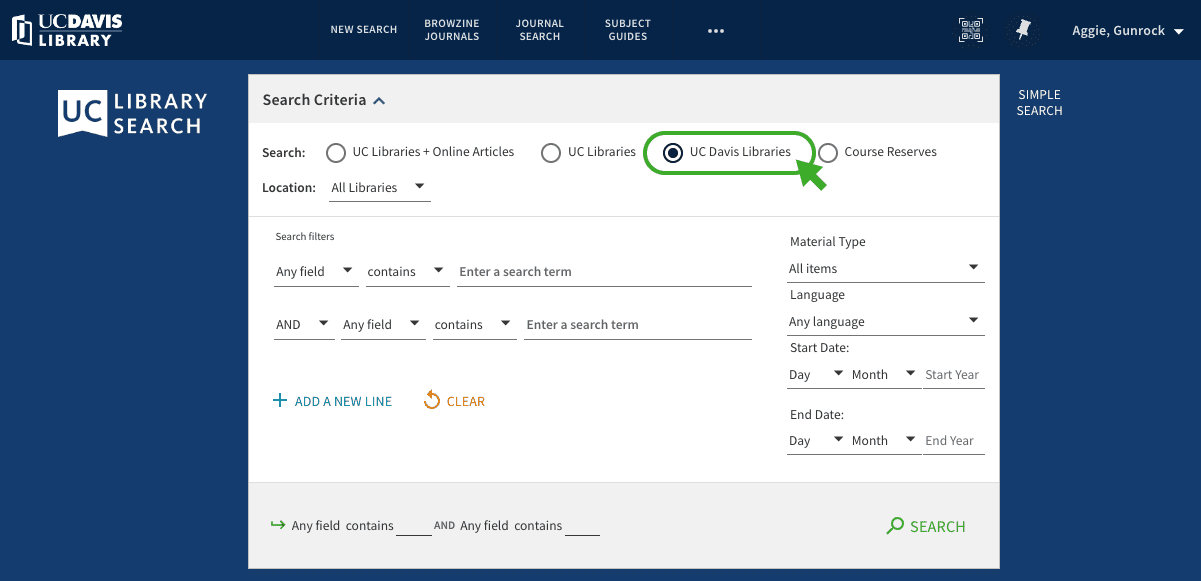This screenshot has height=581, width=1201.
Task: Click the UC Library Search logo
Action: 133,113
